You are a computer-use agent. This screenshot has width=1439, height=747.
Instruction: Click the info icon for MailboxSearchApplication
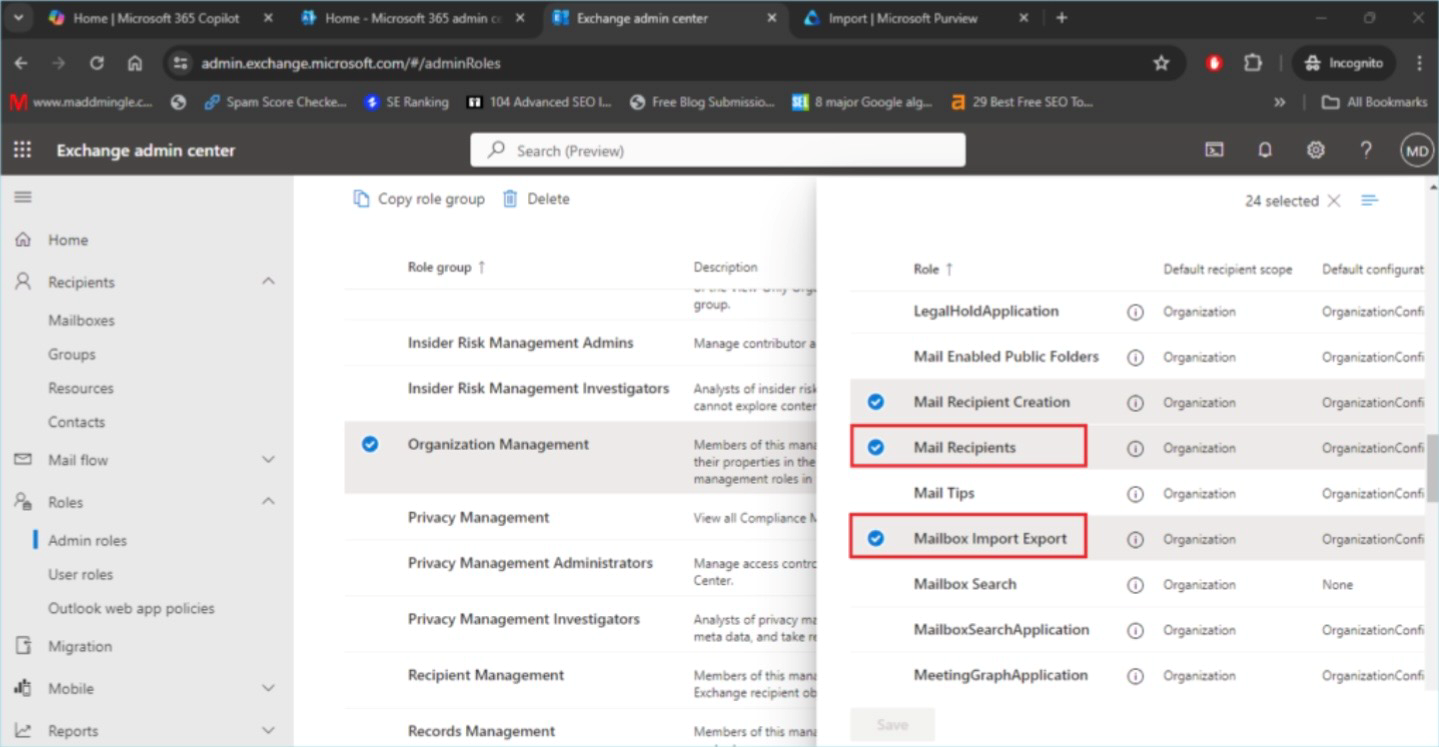[x=1135, y=630]
